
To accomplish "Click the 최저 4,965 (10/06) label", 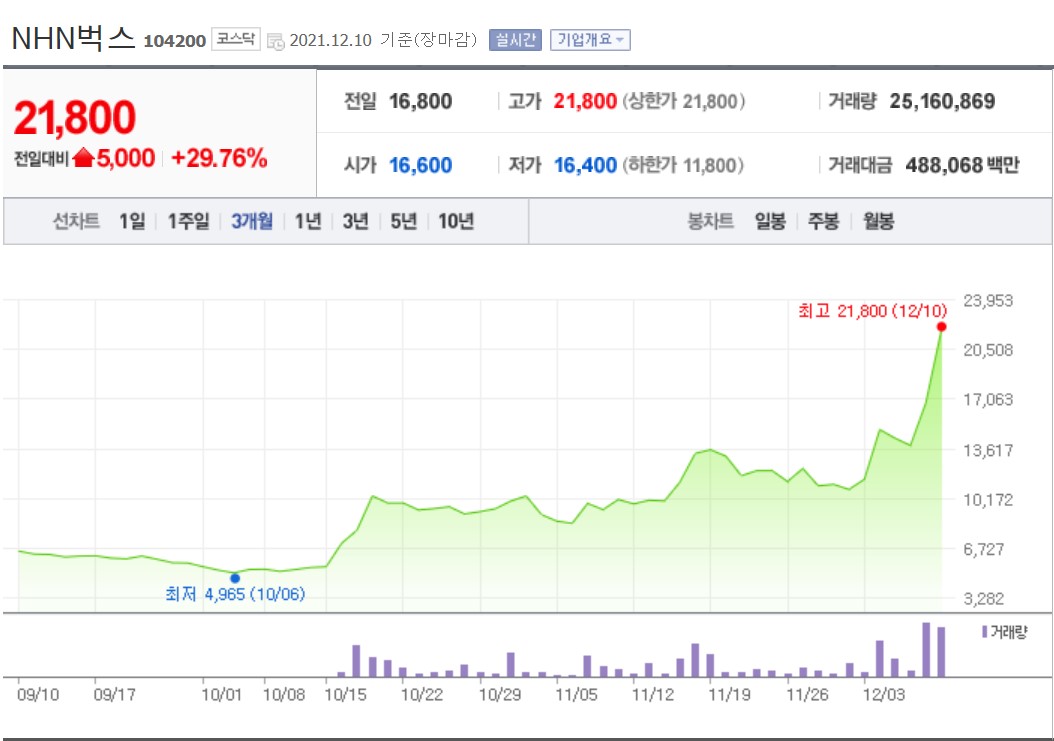I will [x=235, y=594].
